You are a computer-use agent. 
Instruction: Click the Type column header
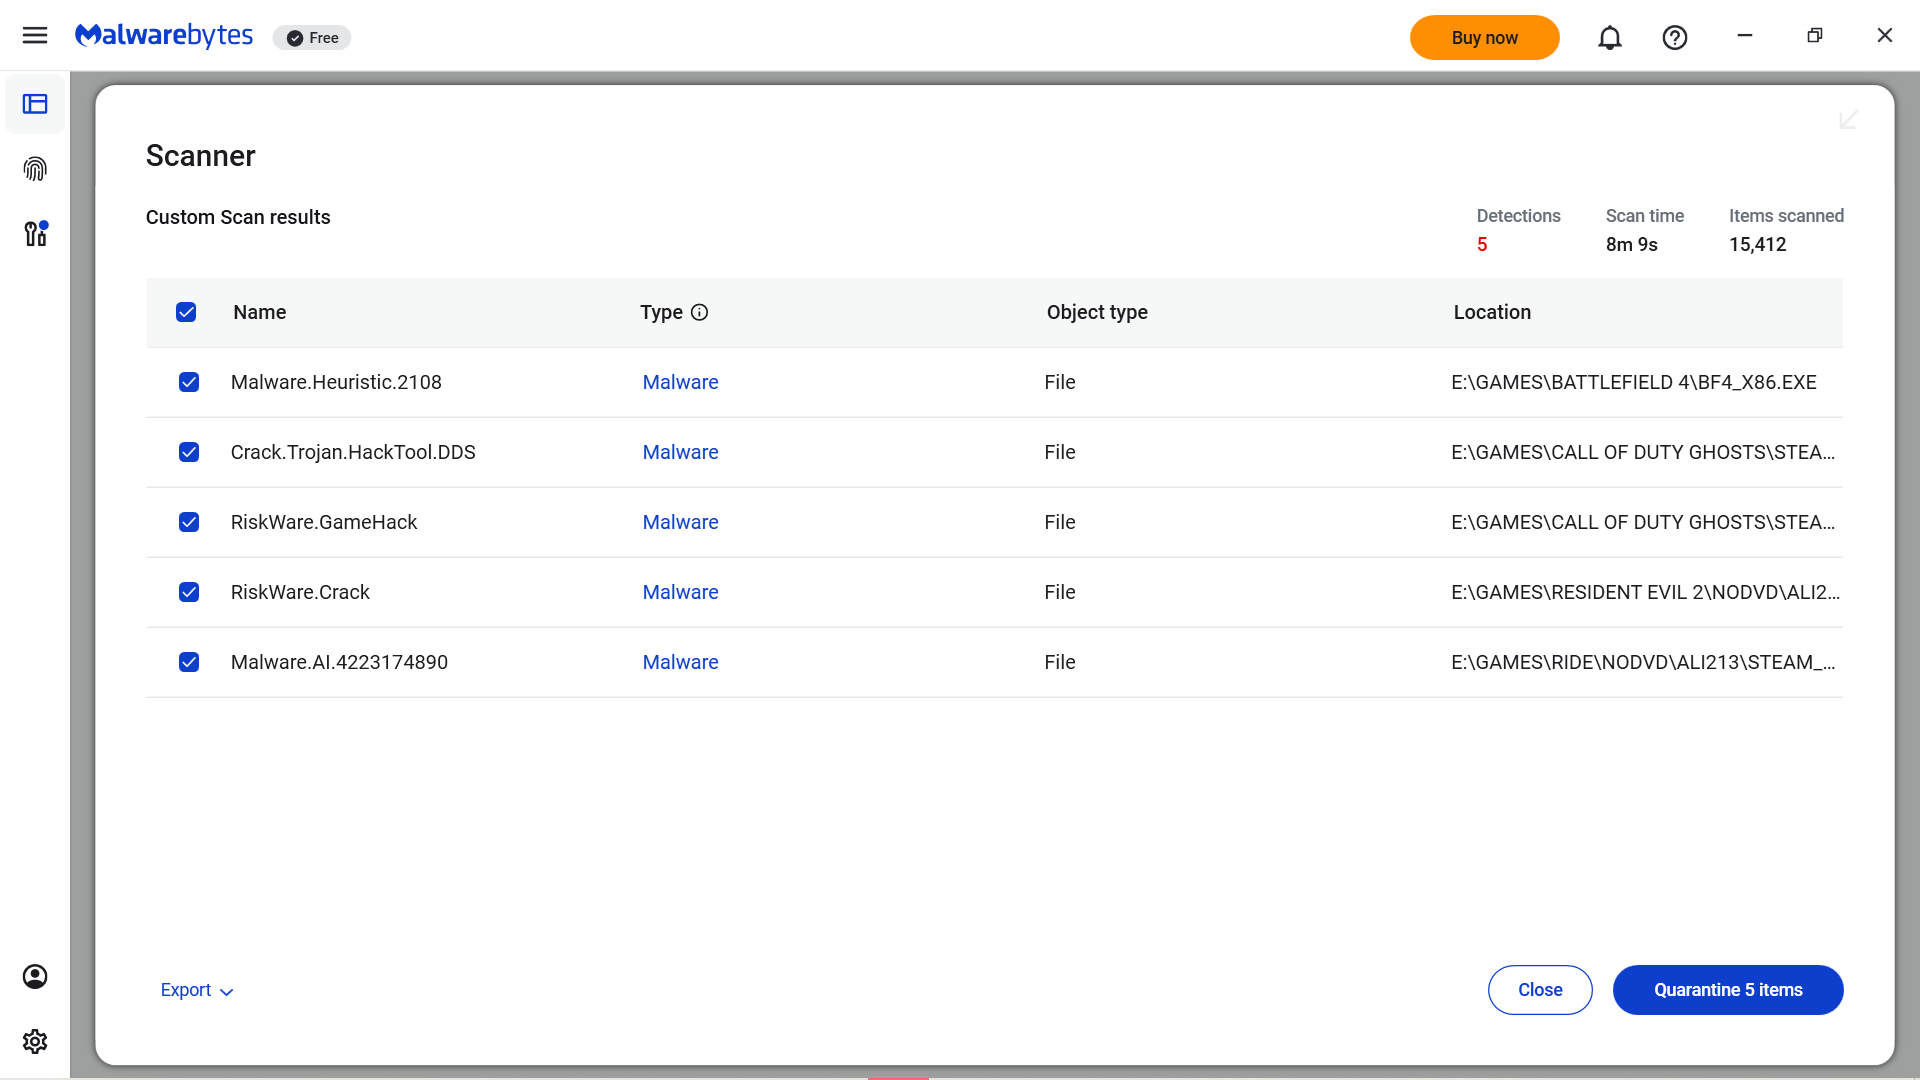pos(661,312)
